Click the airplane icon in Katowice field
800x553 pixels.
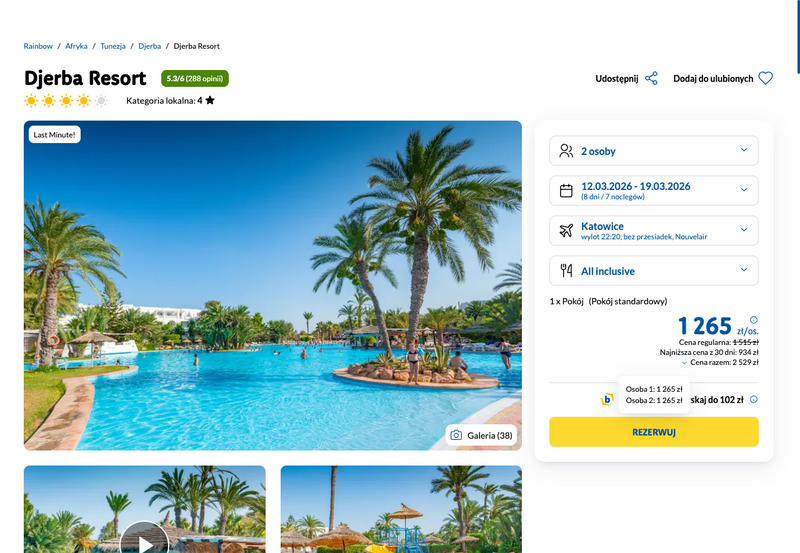[566, 231]
